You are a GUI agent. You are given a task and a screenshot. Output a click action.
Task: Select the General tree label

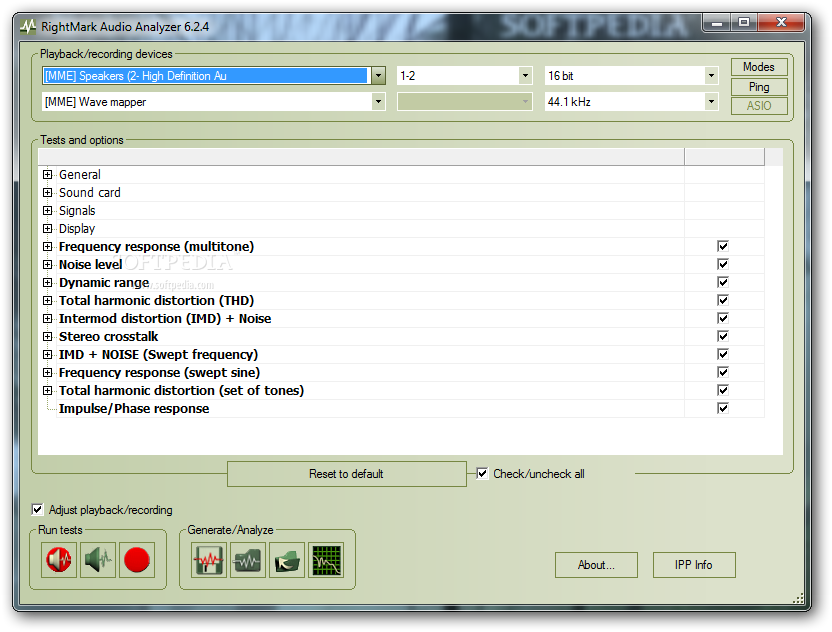click(x=80, y=175)
